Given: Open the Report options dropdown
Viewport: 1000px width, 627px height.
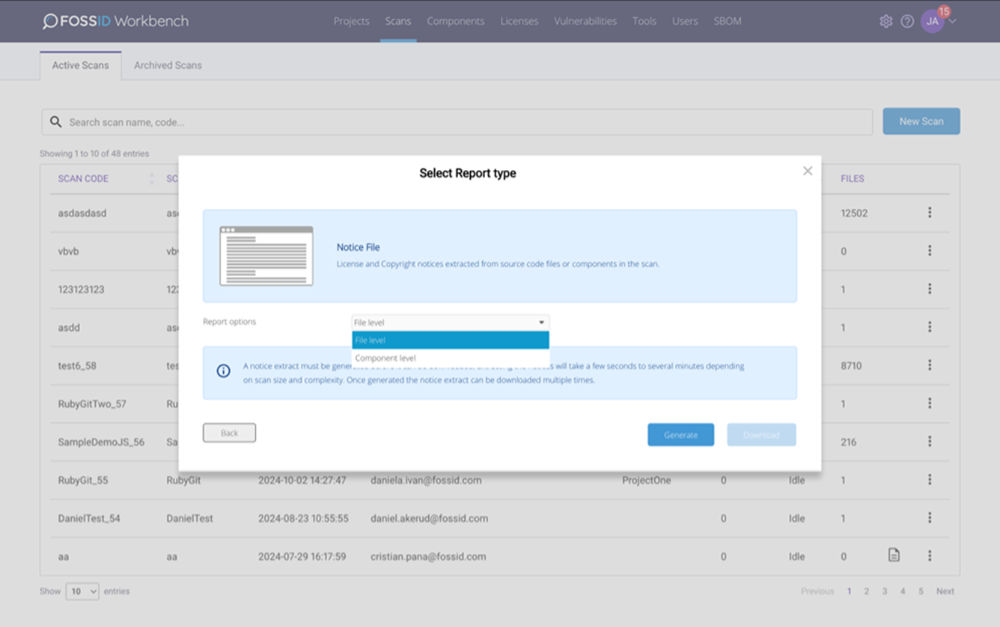Looking at the screenshot, I should (x=450, y=323).
